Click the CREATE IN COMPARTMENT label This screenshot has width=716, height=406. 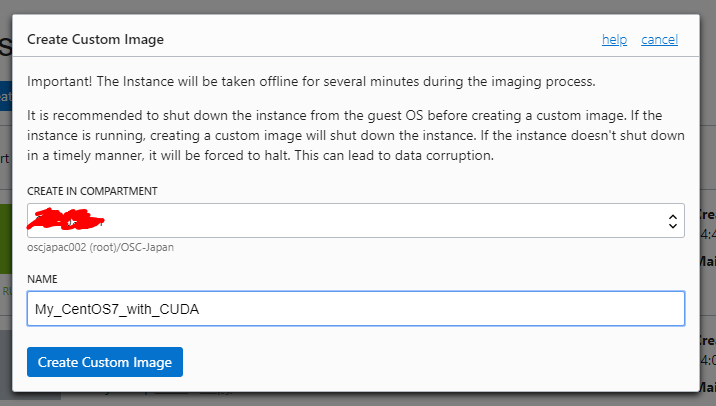(92, 190)
